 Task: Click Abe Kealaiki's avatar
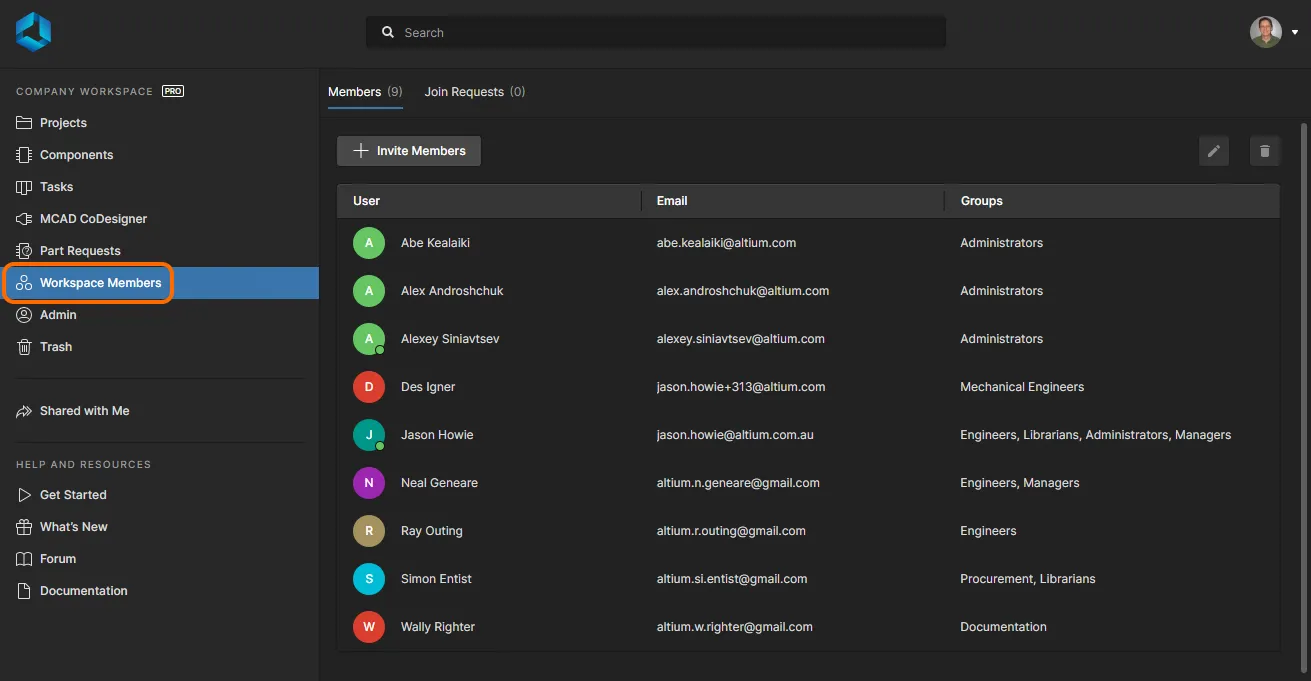pos(369,243)
